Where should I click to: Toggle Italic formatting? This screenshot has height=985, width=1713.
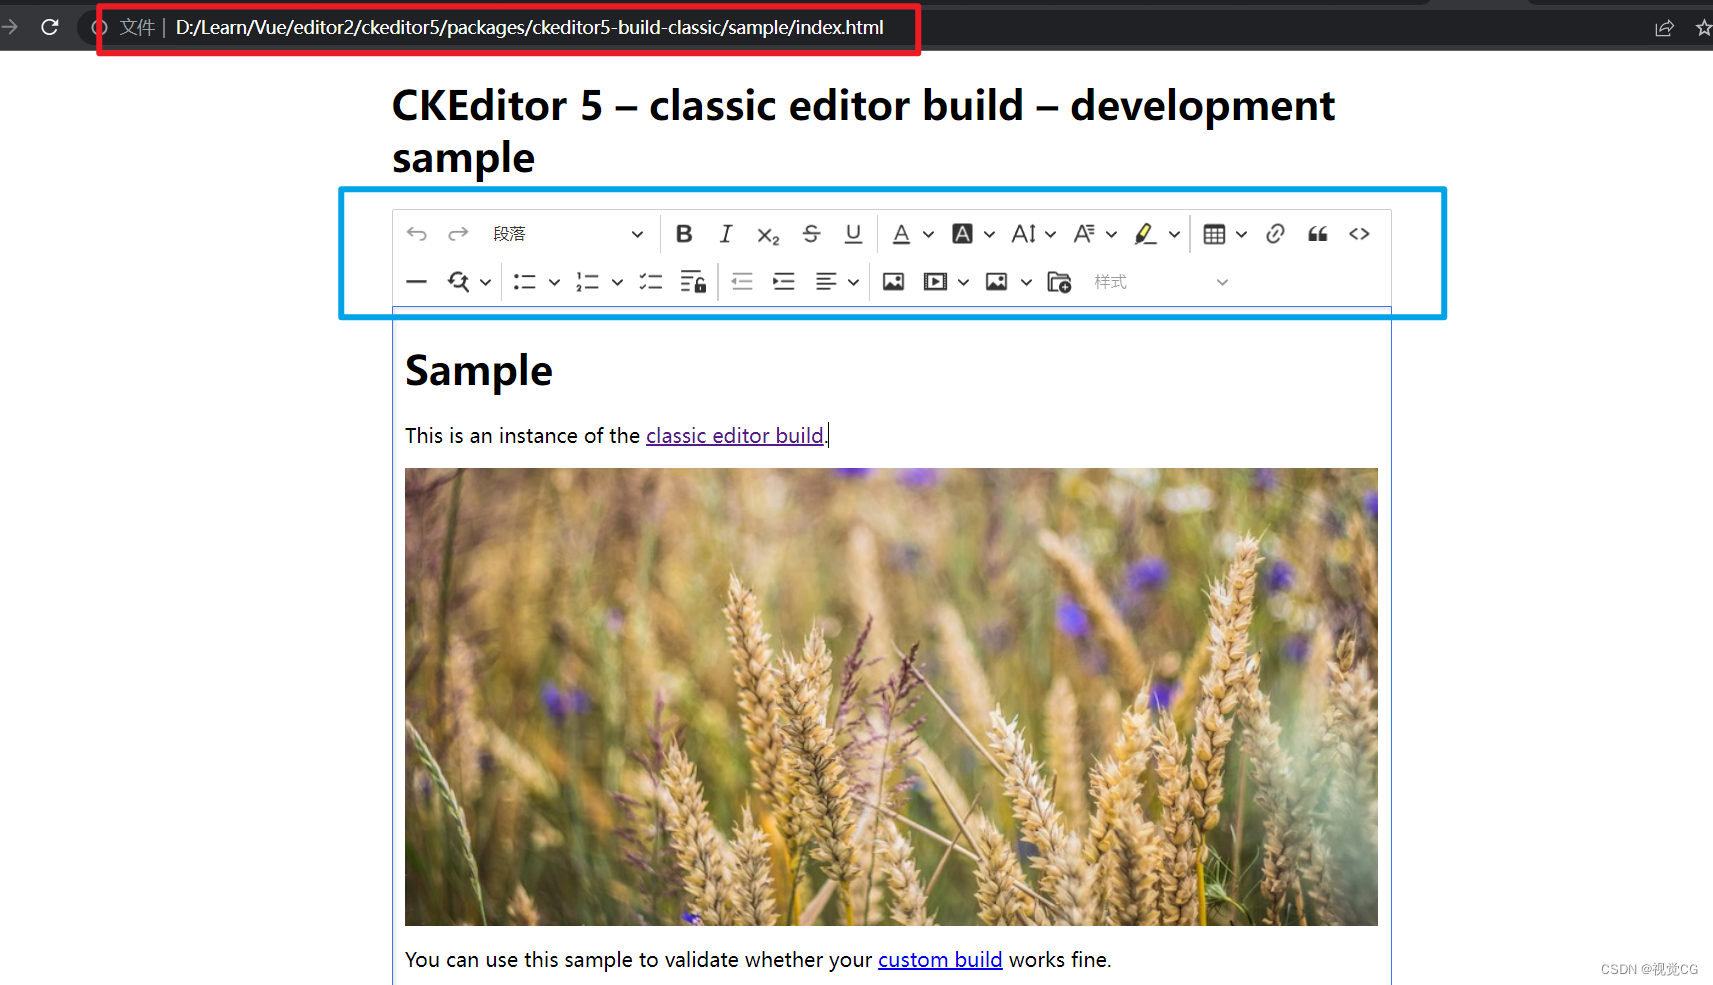coord(726,234)
